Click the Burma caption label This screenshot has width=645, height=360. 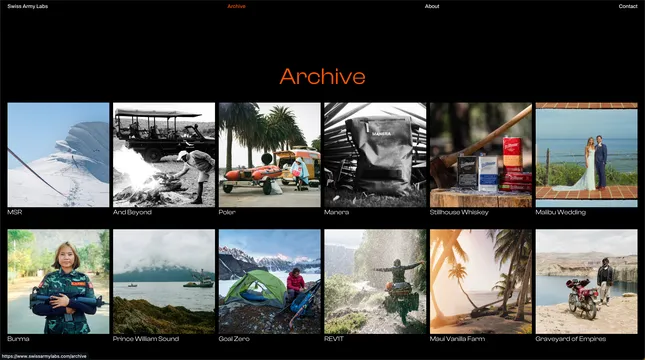point(18,339)
